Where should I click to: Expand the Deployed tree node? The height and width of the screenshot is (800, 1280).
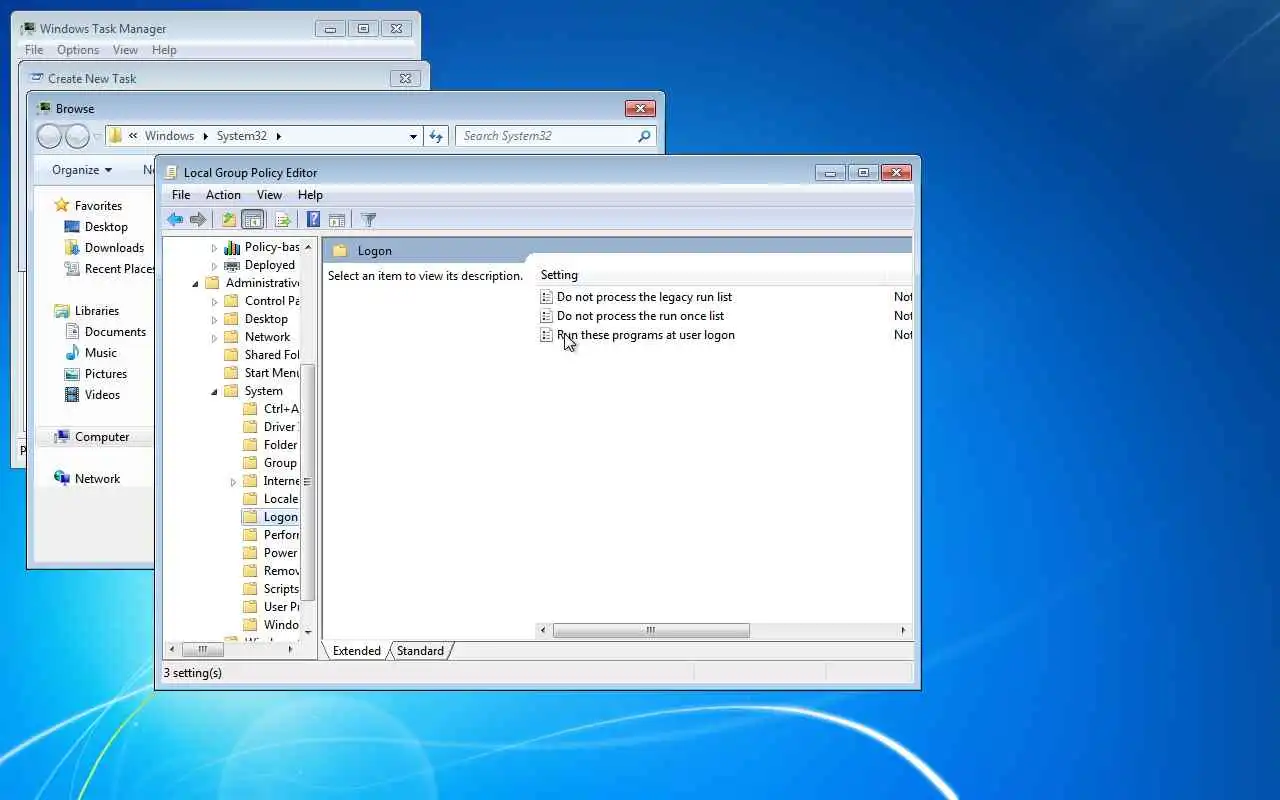pos(214,265)
